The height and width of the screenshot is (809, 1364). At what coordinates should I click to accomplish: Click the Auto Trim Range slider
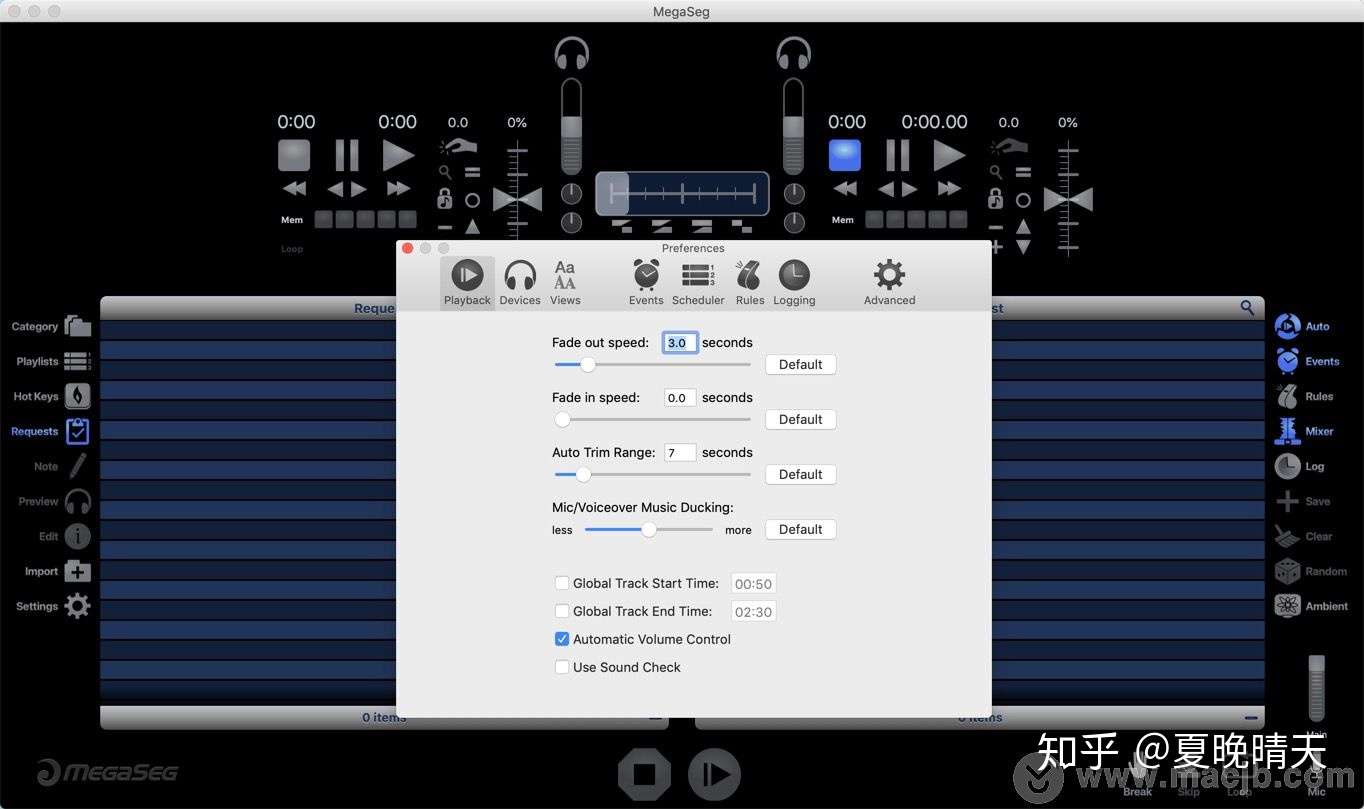[x=652, y=474]
